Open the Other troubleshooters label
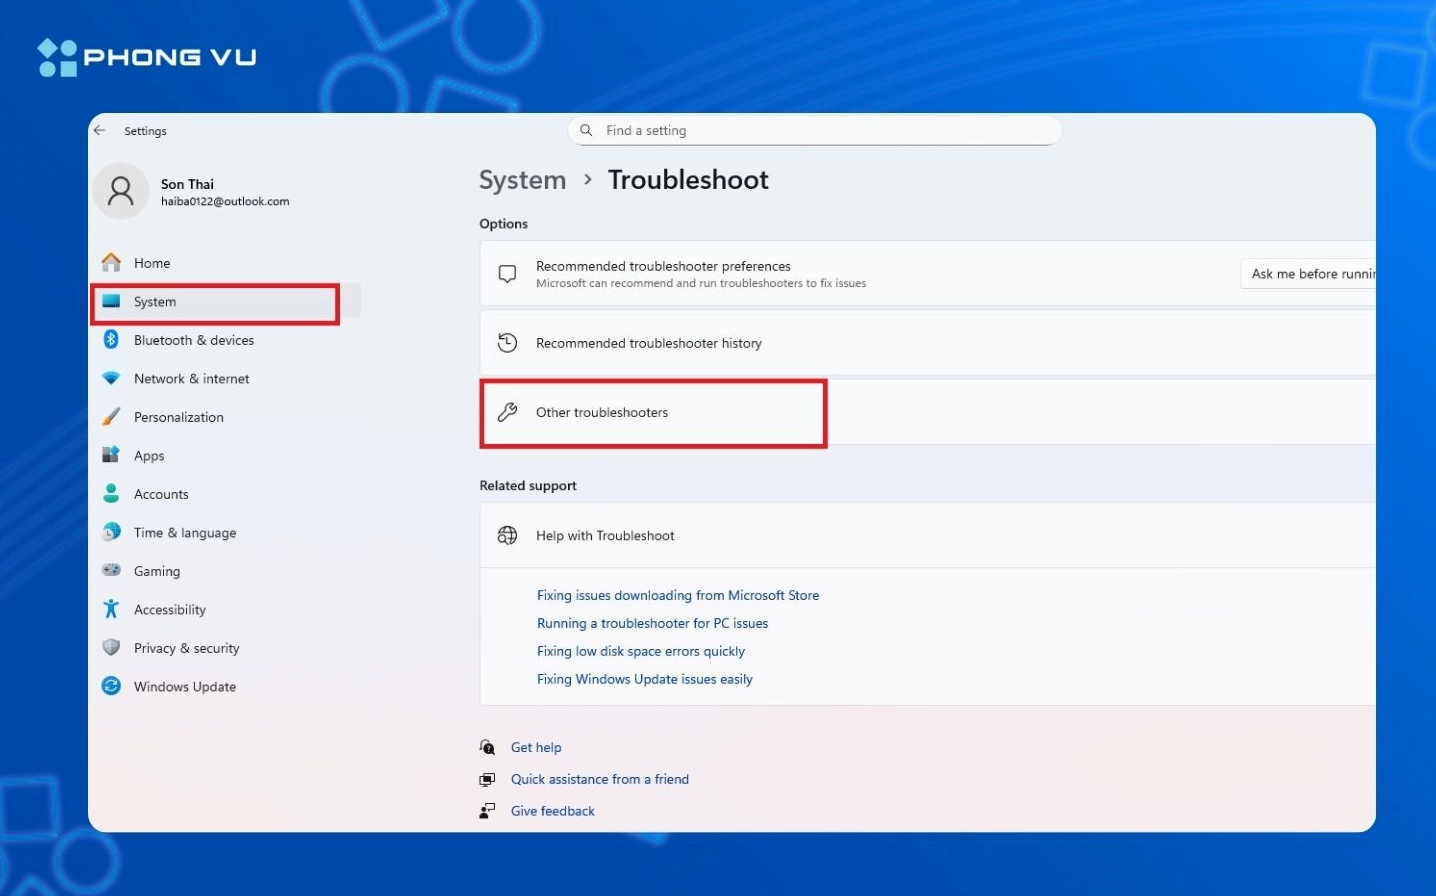Image resolution: width=1436 pixels, height=896 pixels. click(602, 412)
